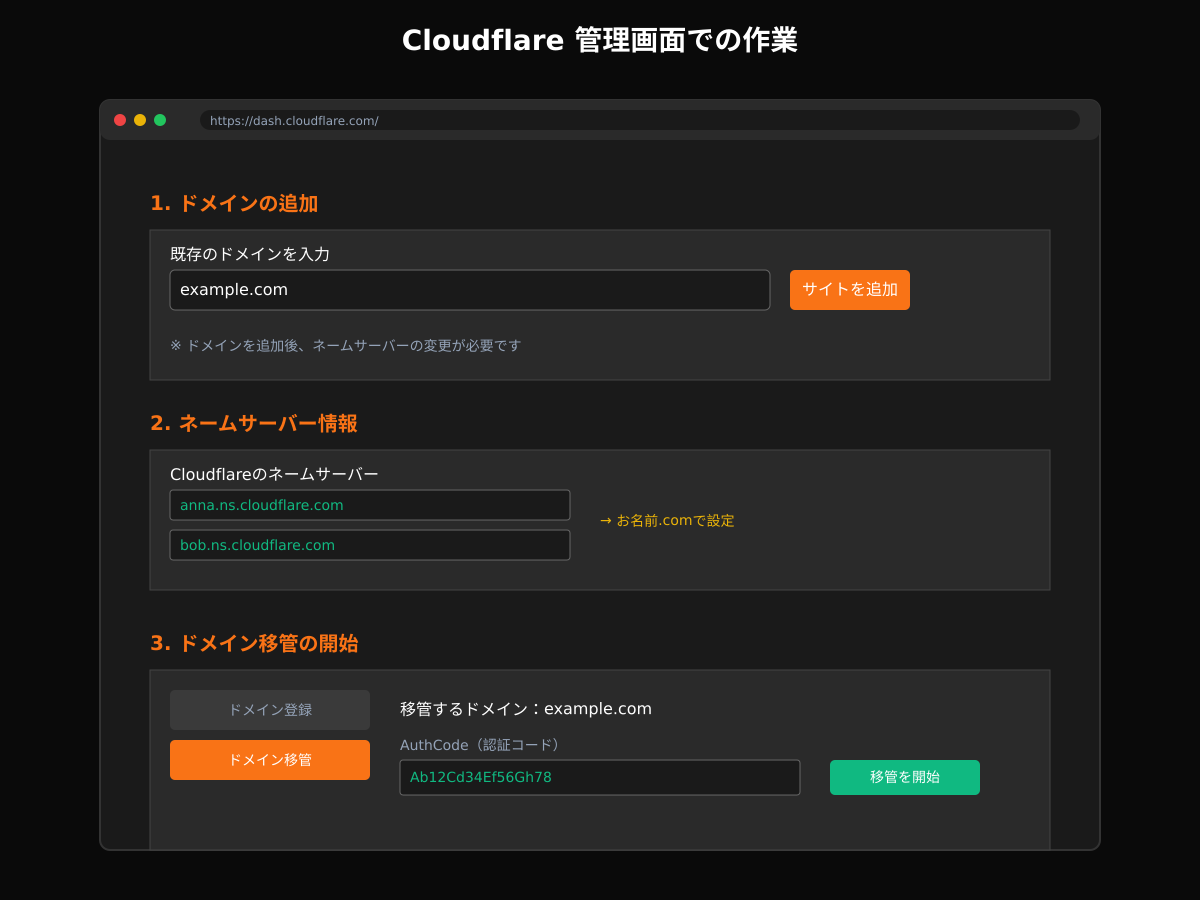Focus the example.com domain input field
Screen dimensions: 1200x900
470,290
